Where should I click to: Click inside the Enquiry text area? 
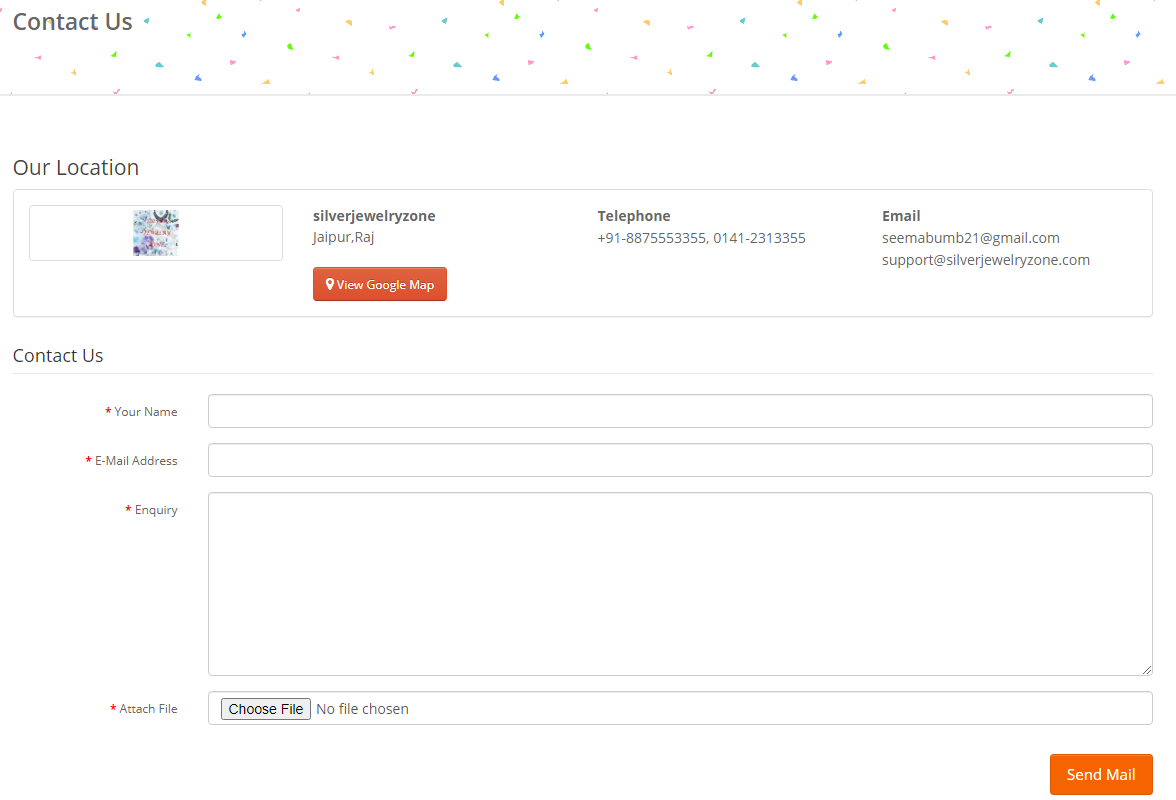coord(680,584)
